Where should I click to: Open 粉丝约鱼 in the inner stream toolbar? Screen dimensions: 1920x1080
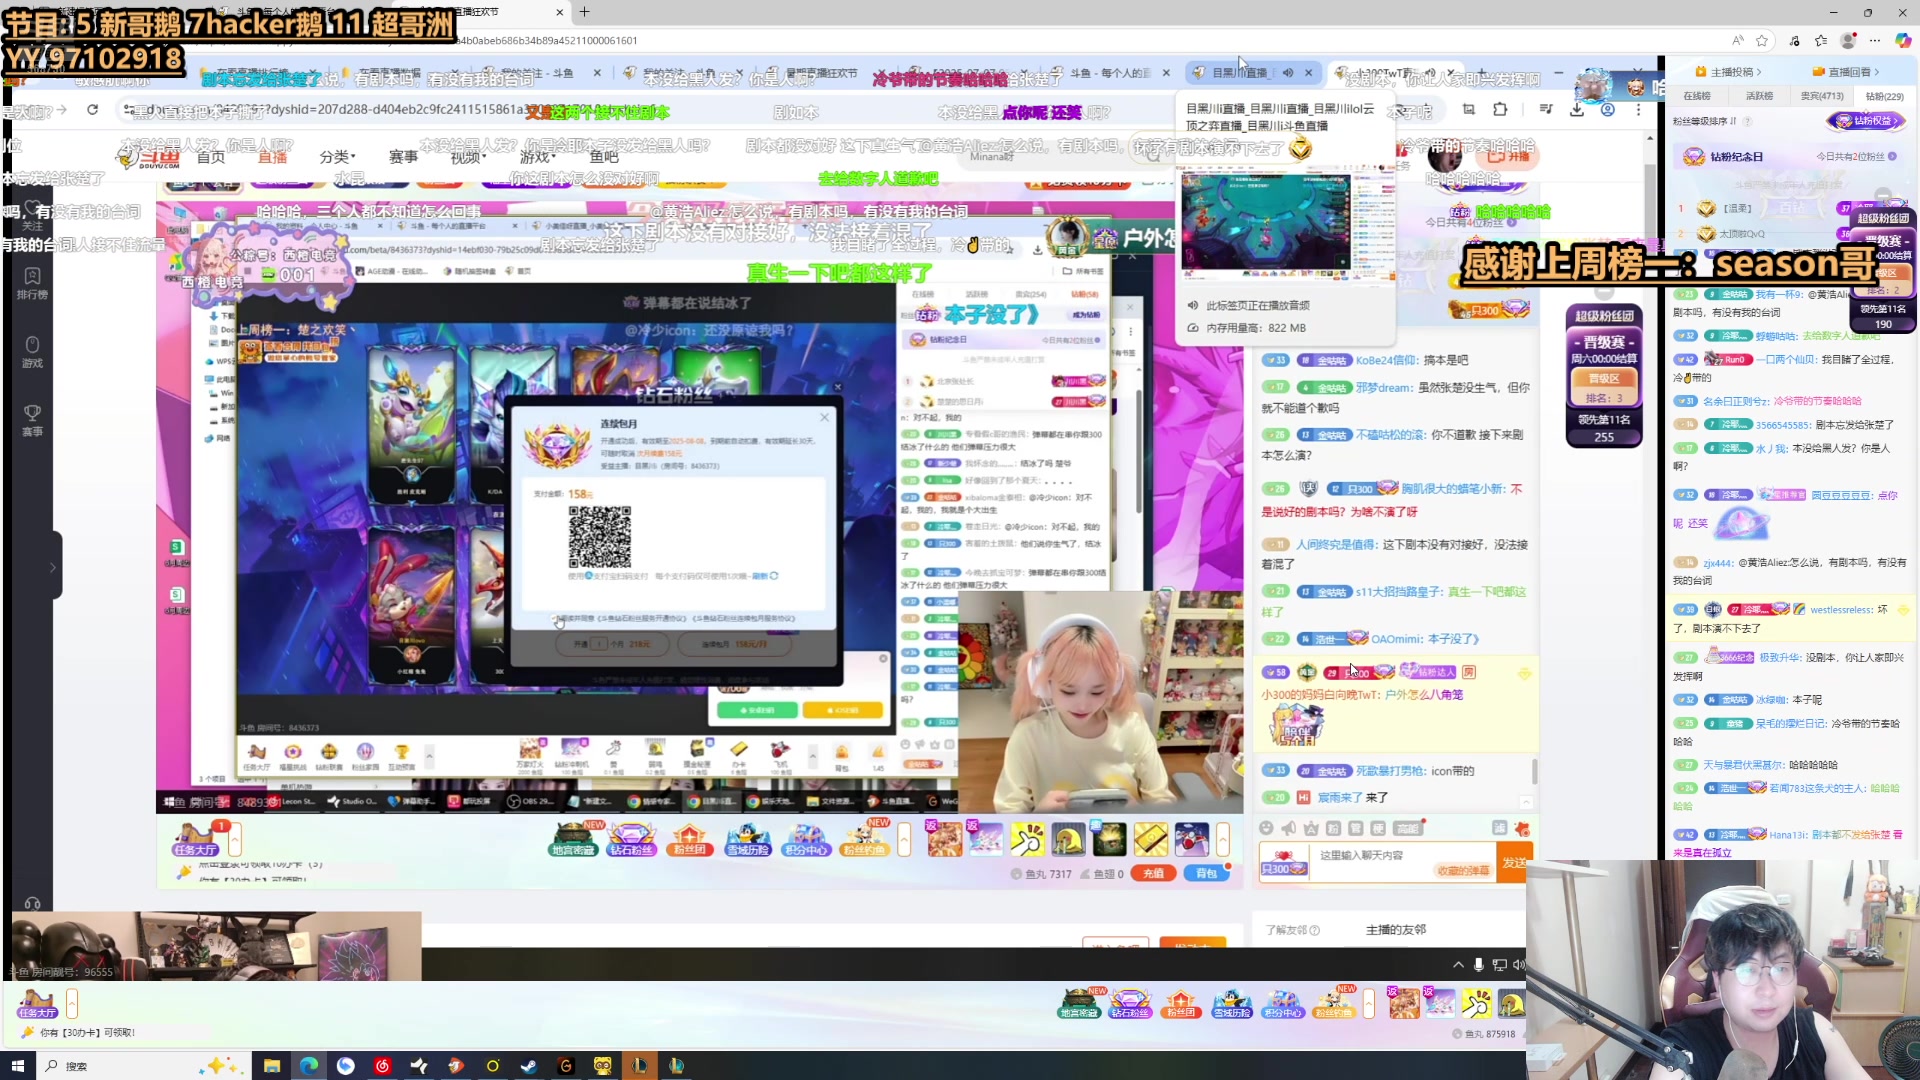click(x=864, y=838)
